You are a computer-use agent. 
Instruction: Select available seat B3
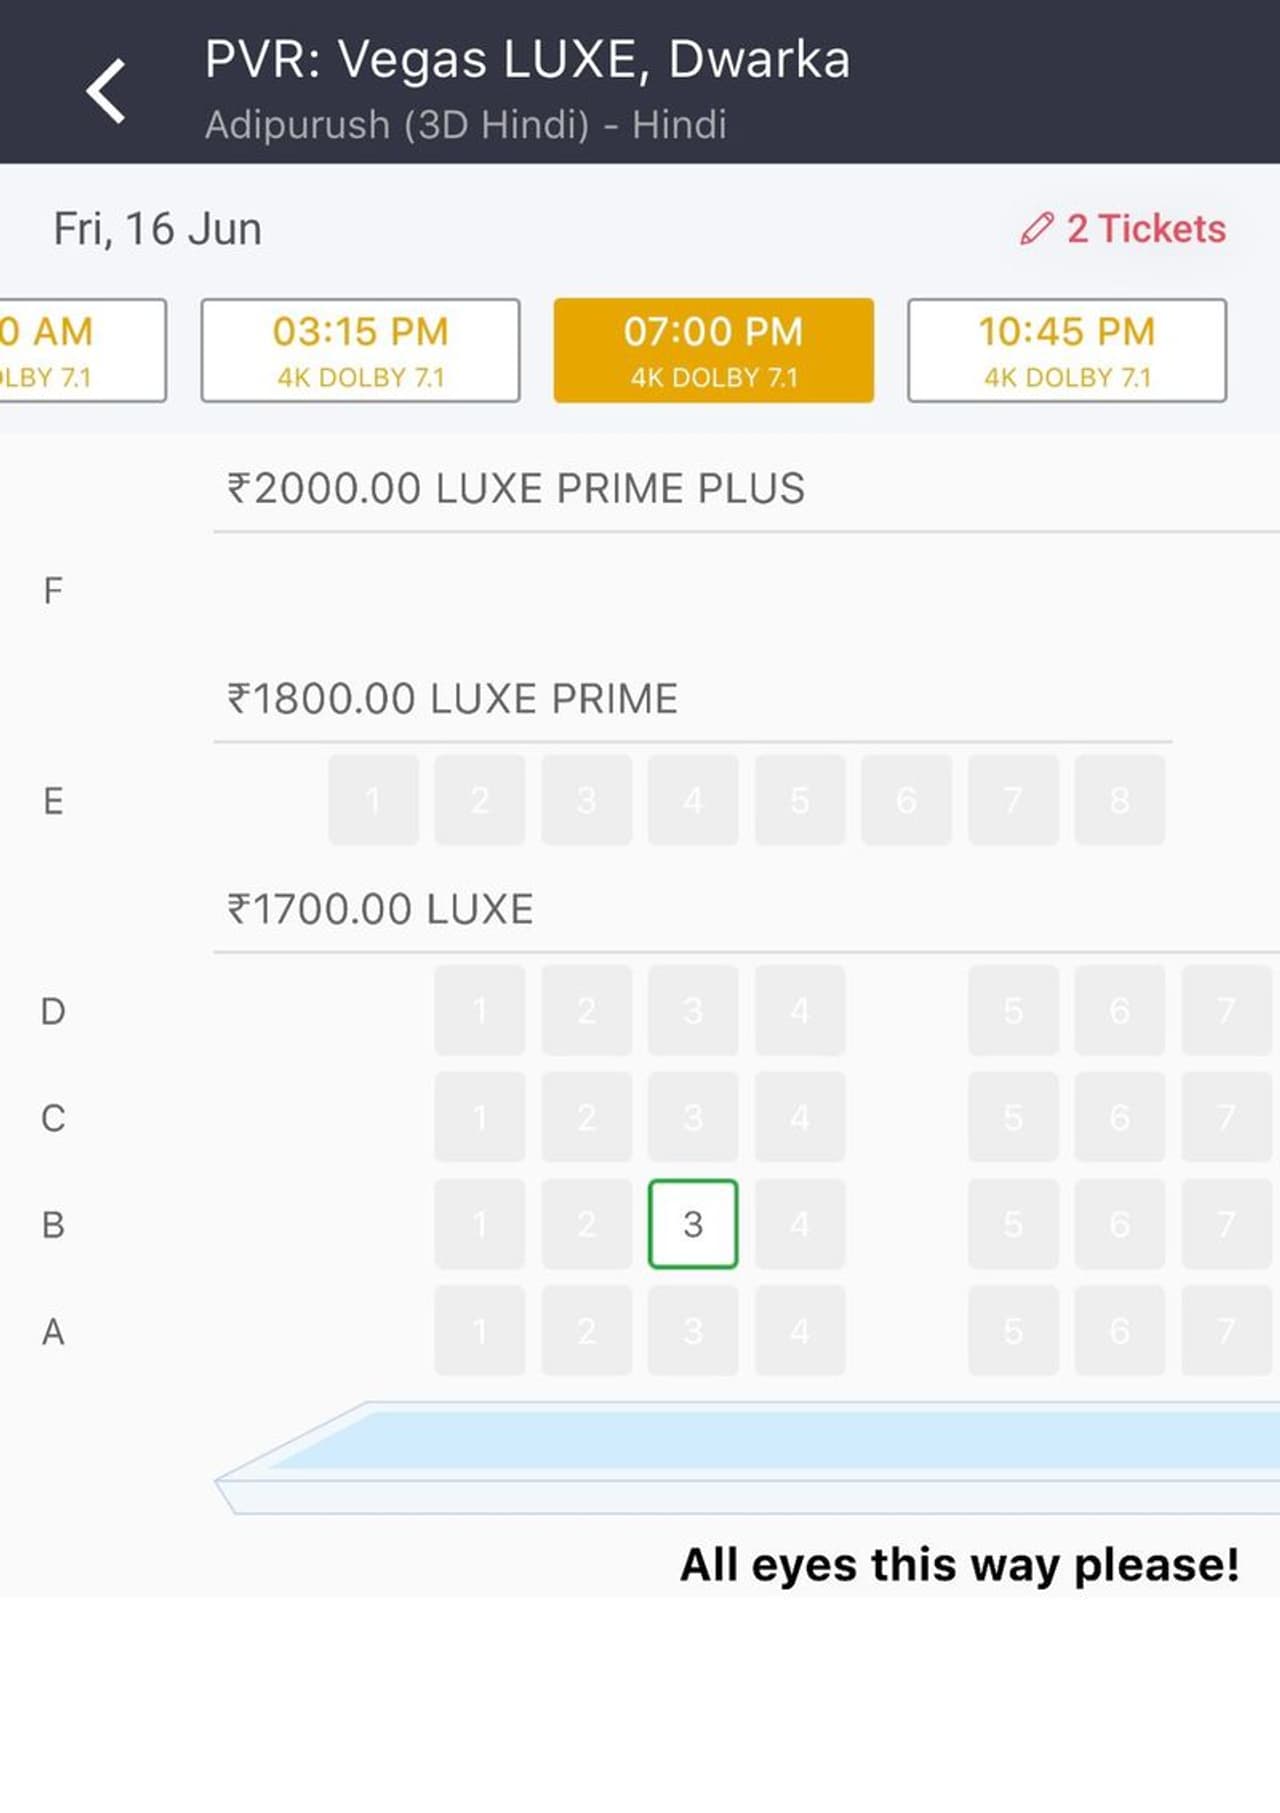[x=693, y=1224]
